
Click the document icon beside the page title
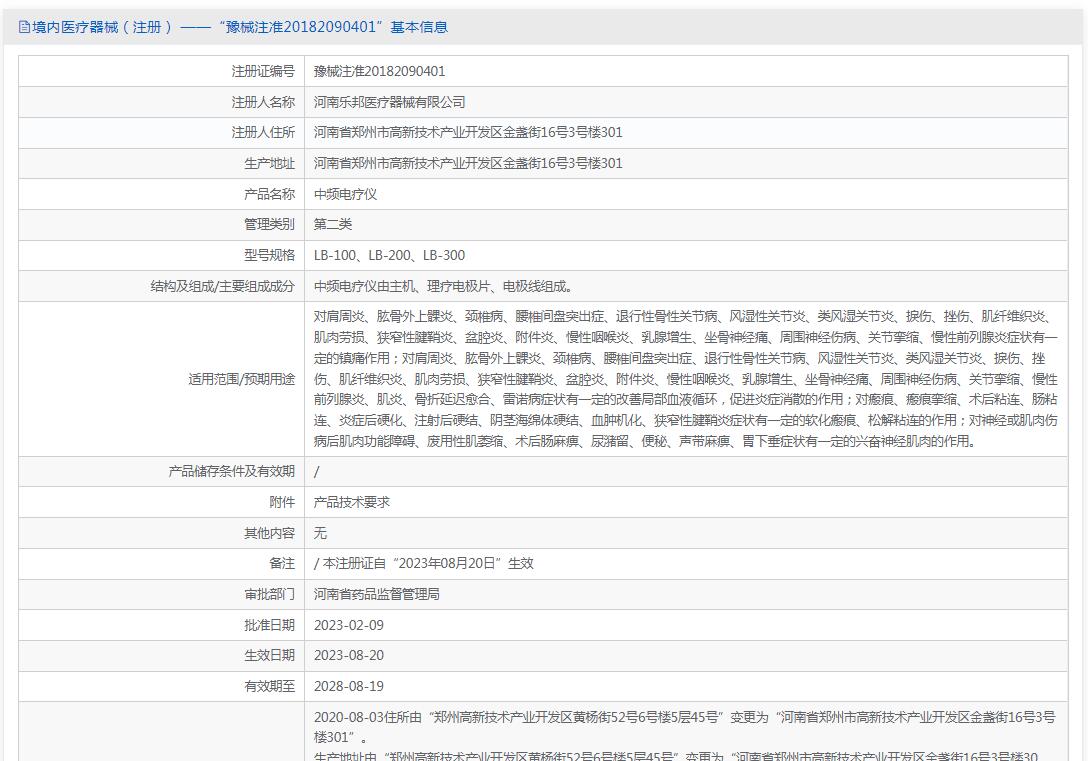pyautogui.click(x=24, y=27)
